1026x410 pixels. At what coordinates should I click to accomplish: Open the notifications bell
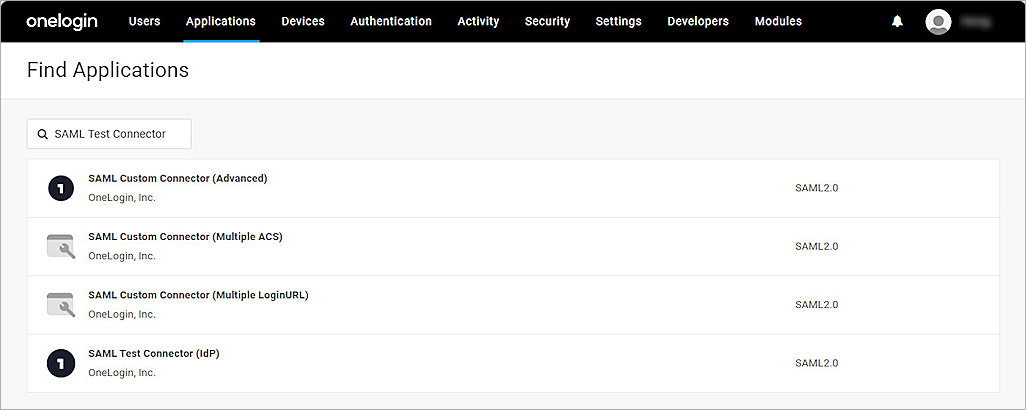(x=897, y=22)
